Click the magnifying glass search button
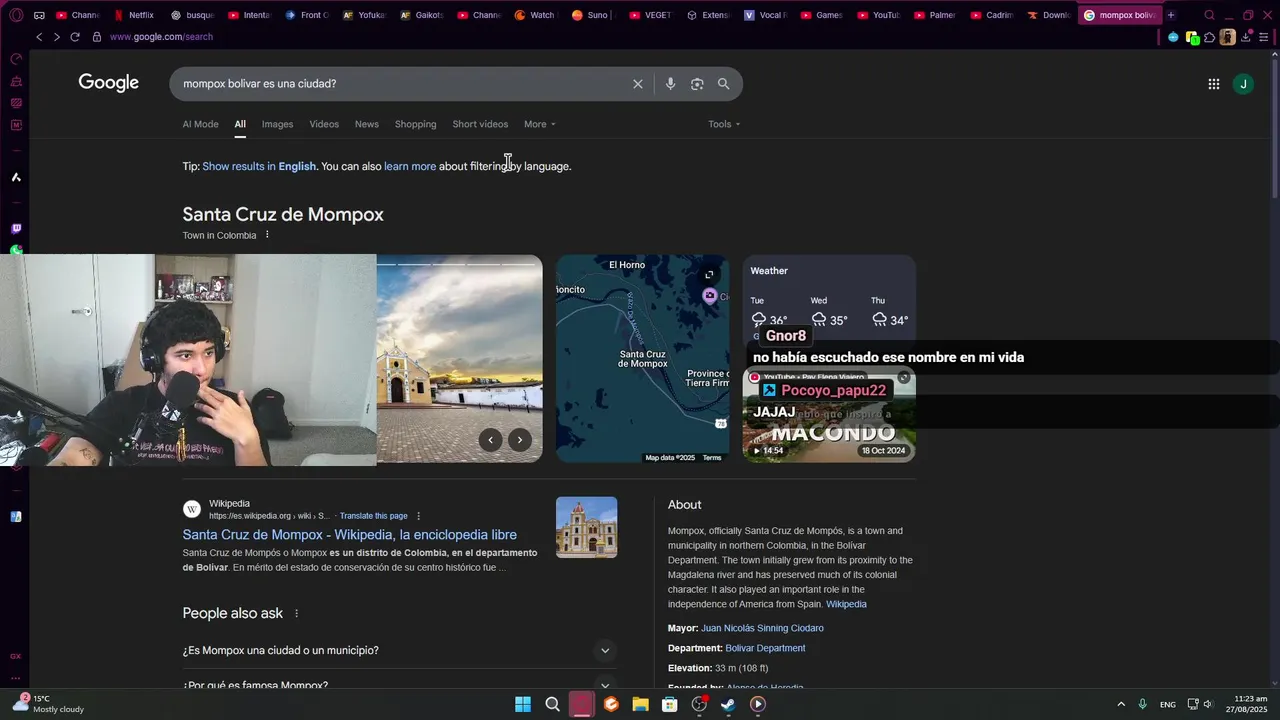This screenshot has width=1280, height=720. coord(724,84)
